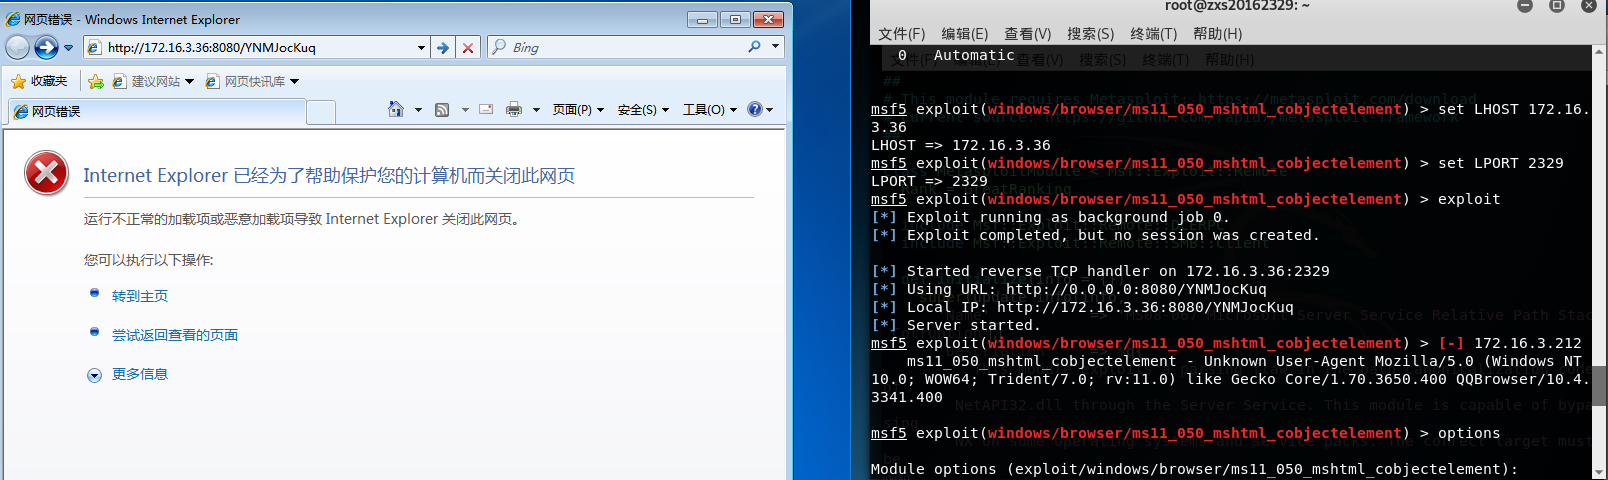Click 'Exploit completed, but no session was created.' text
Viewport: 1608px width, 480px height.
(x=1113, y=235)
